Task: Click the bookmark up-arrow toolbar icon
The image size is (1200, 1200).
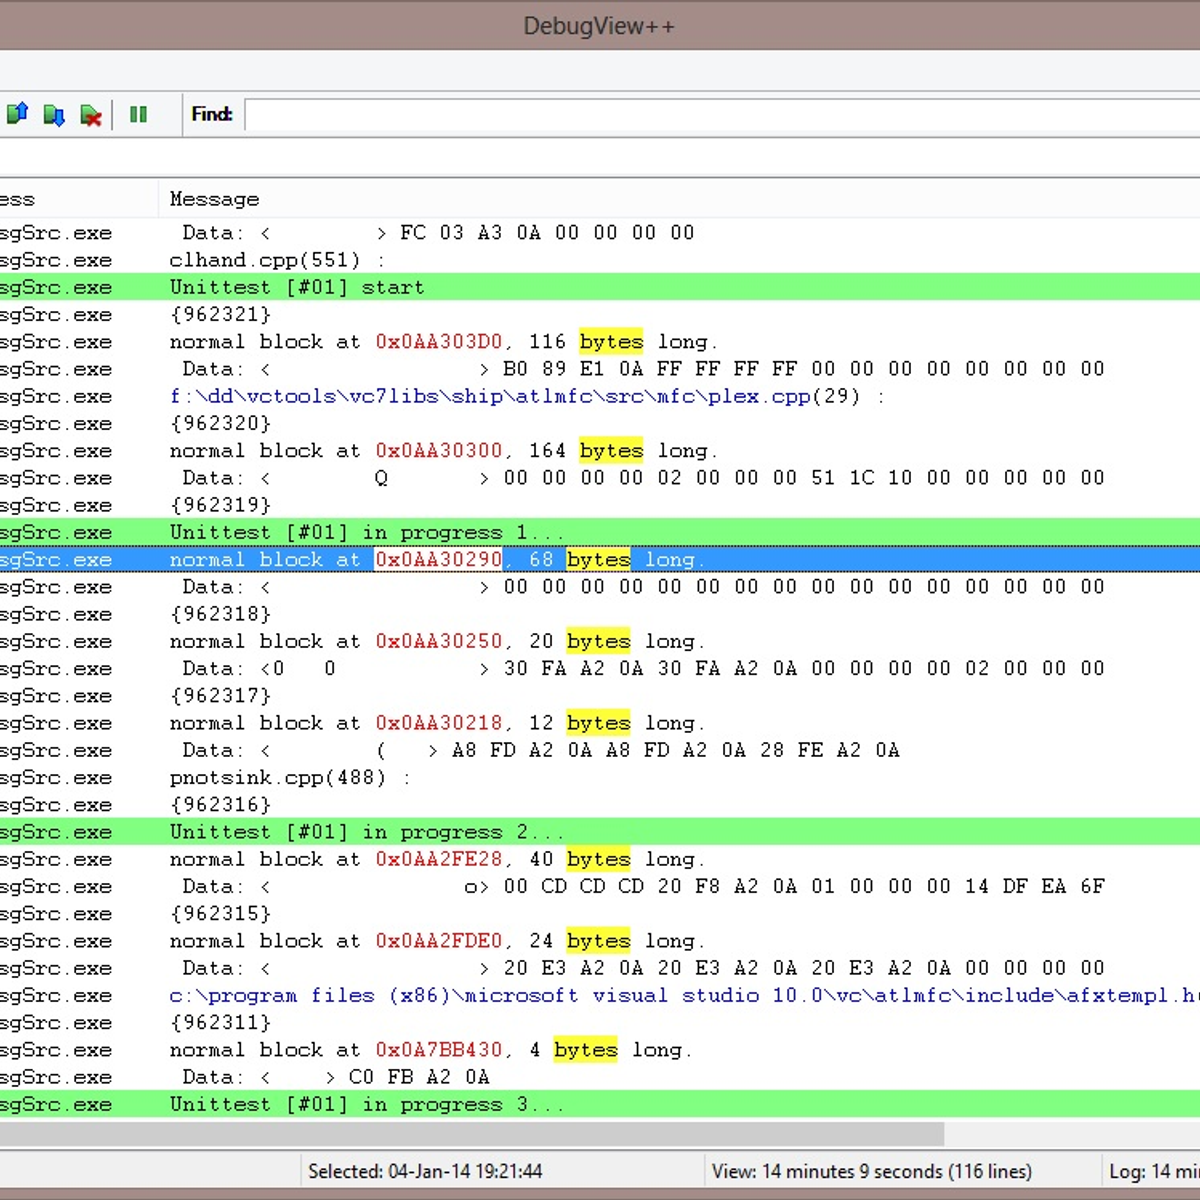Action: 17,113
